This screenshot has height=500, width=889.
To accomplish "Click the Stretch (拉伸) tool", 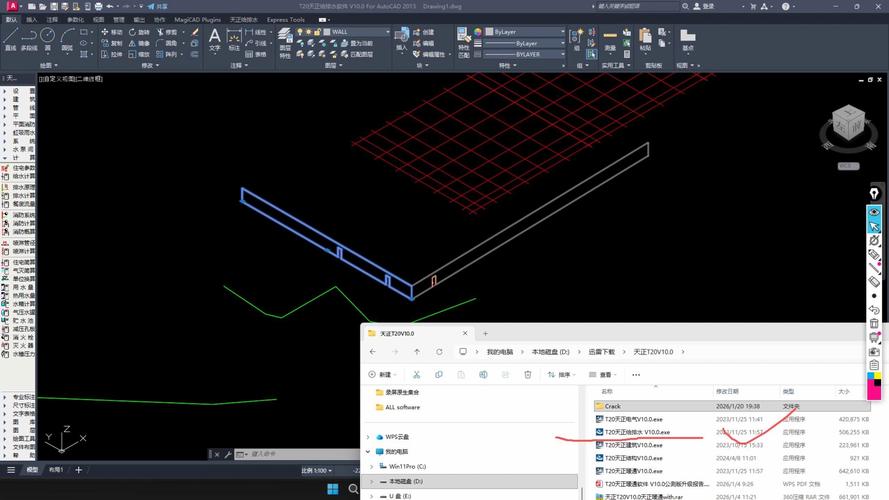I will click(x=111, y=54).
